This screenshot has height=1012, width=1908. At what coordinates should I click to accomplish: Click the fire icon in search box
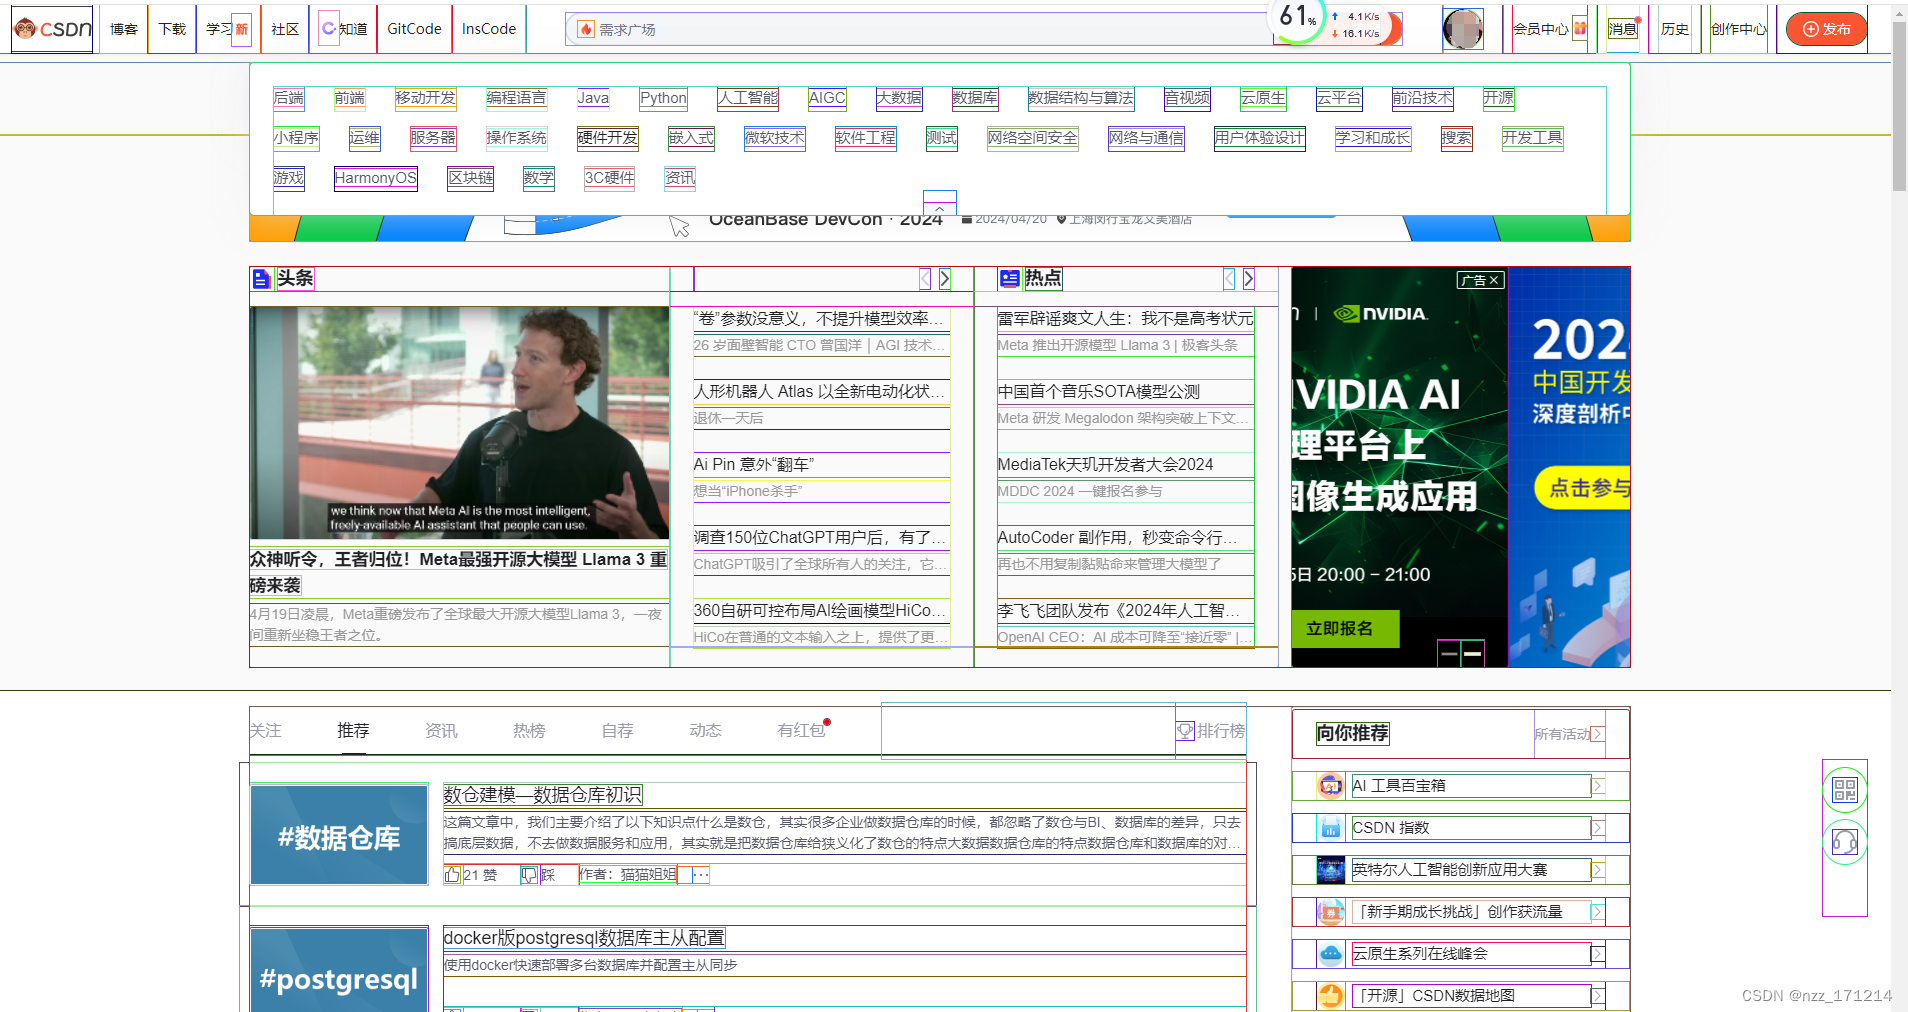[586, 29]
